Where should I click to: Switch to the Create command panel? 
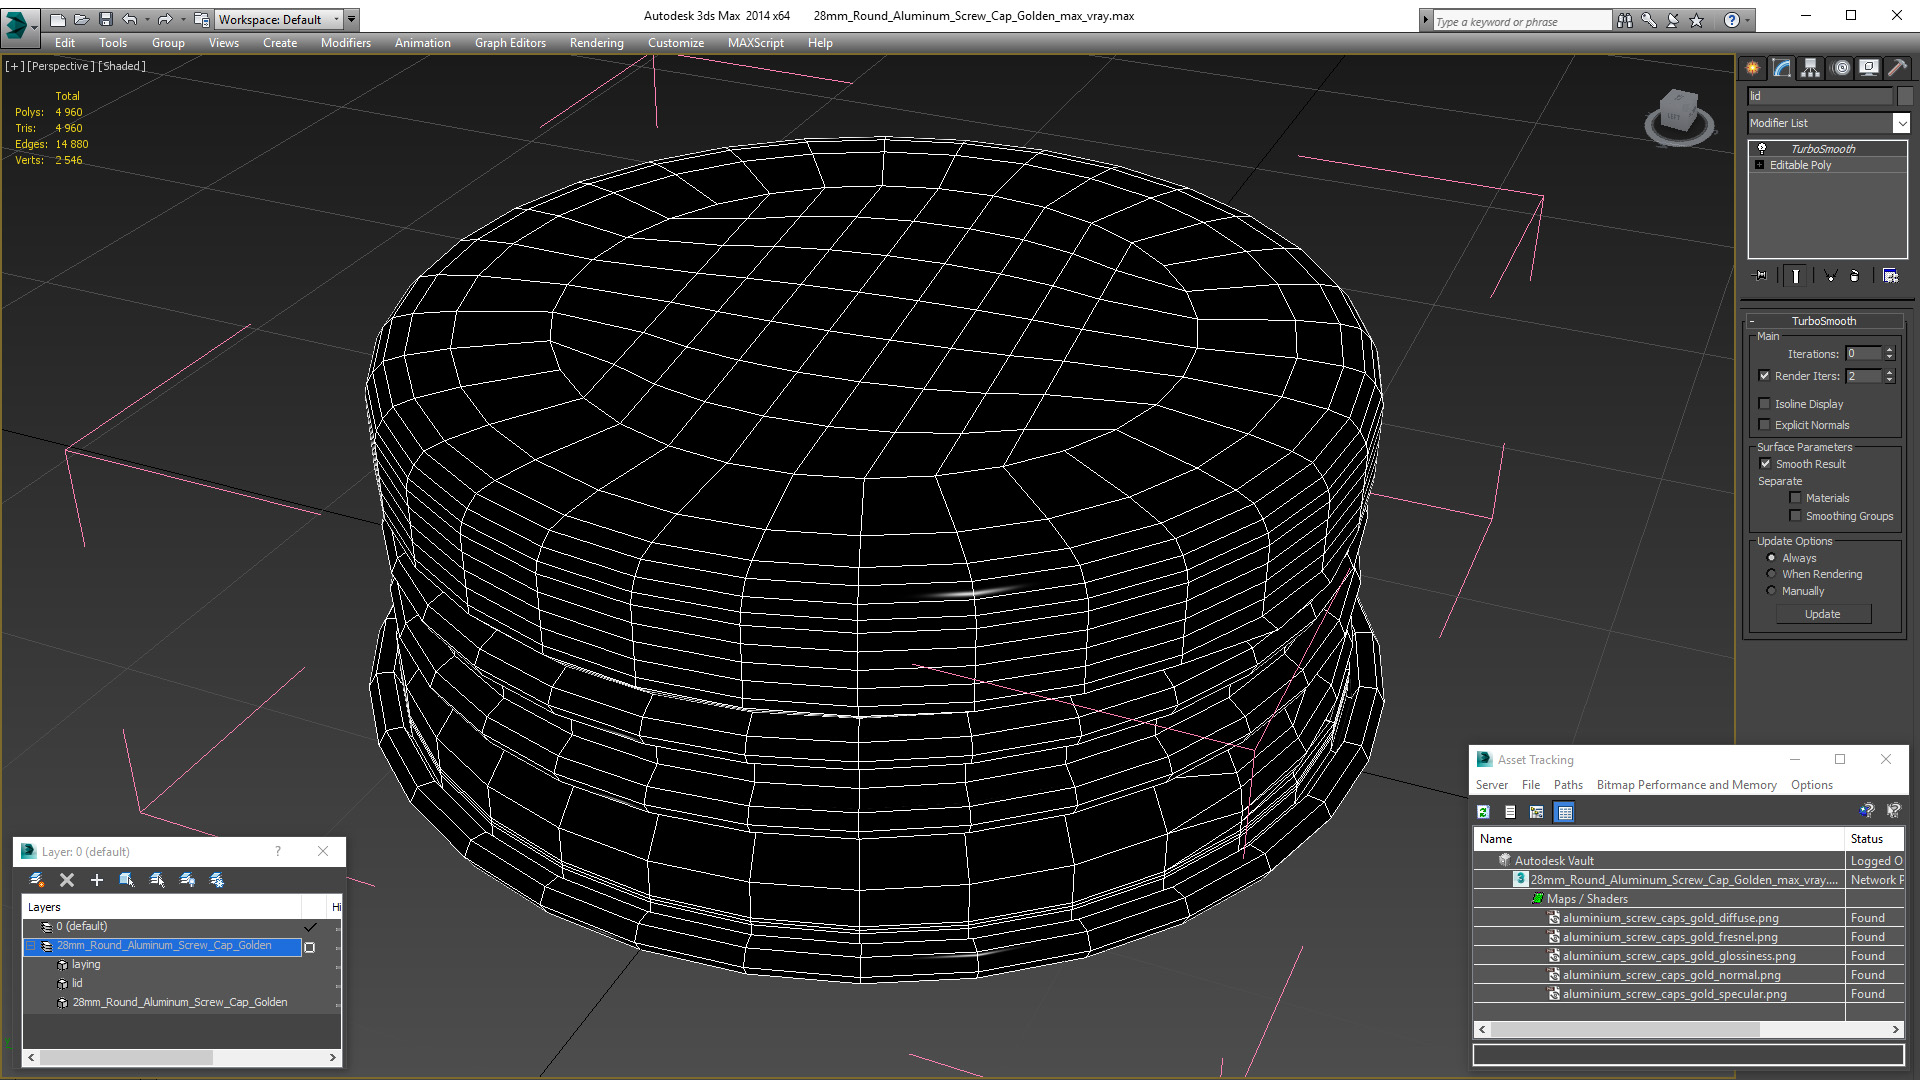pos(1753,68)
